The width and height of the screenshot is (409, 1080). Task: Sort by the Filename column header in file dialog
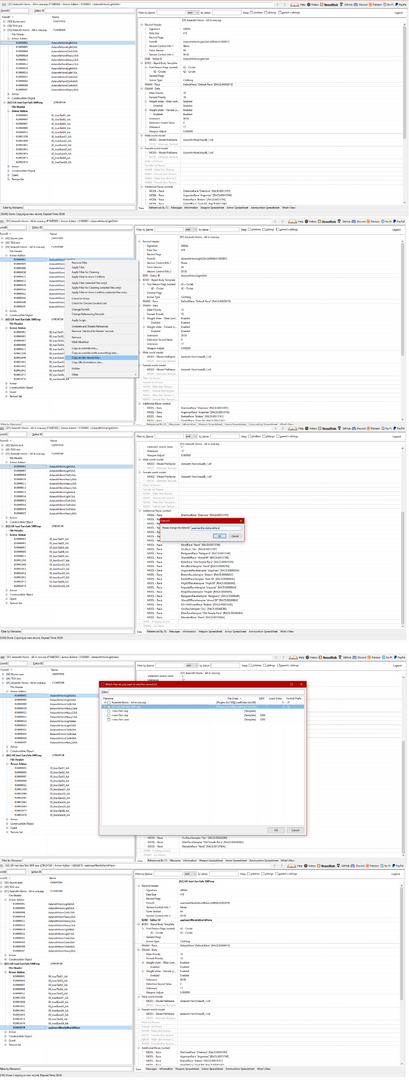[x=107, y=698]
